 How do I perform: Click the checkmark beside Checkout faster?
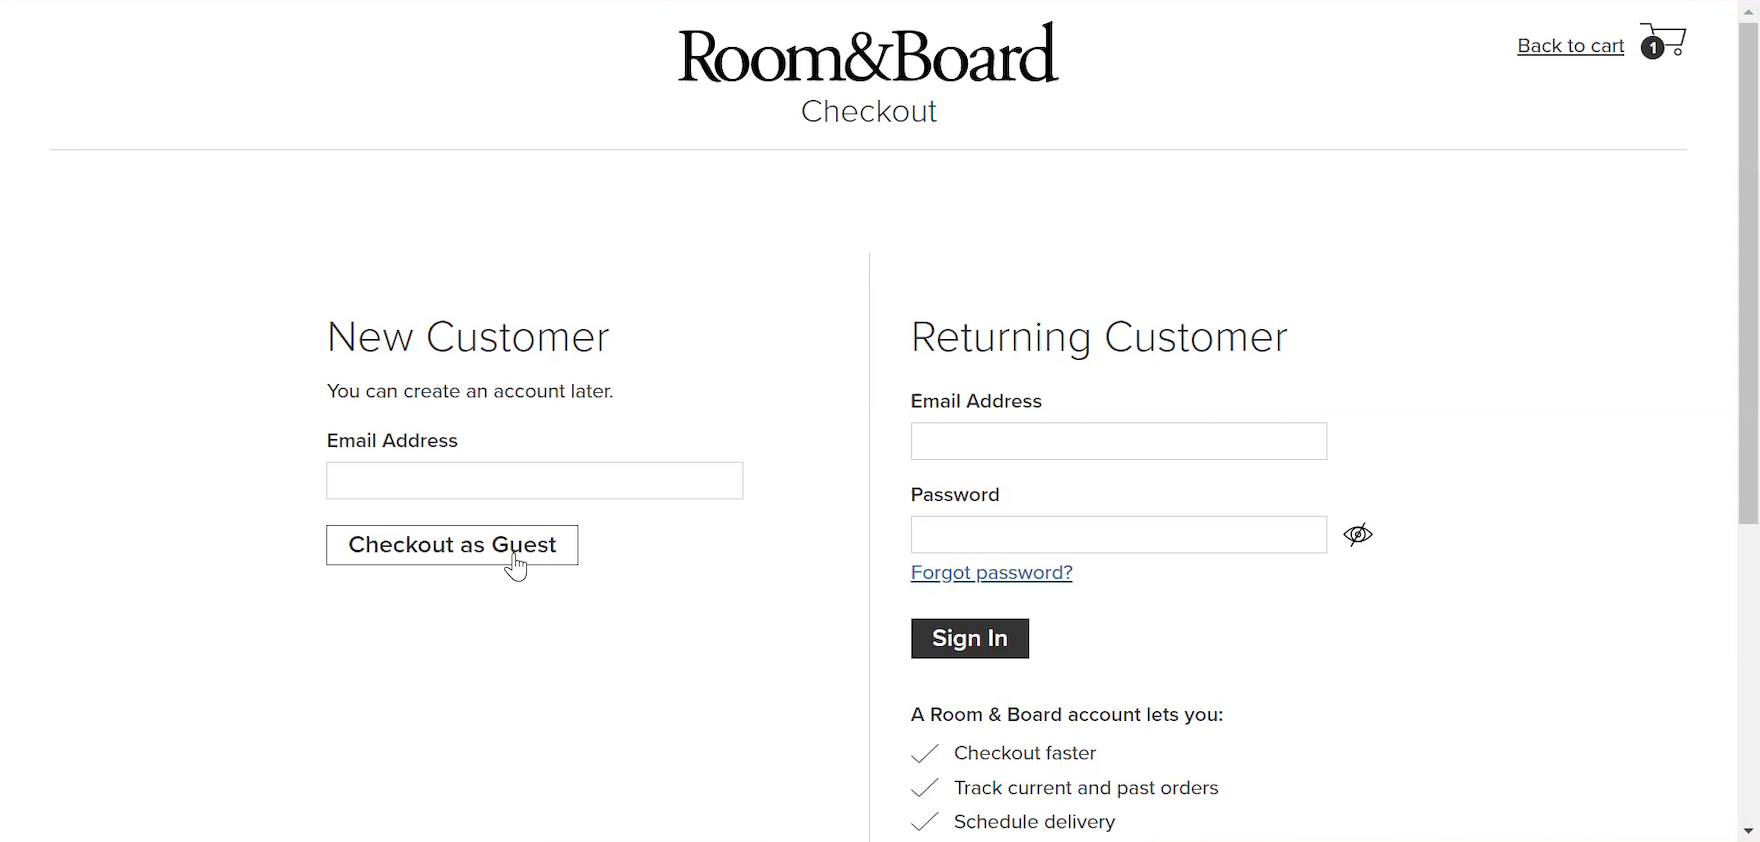tap(925, 753)
